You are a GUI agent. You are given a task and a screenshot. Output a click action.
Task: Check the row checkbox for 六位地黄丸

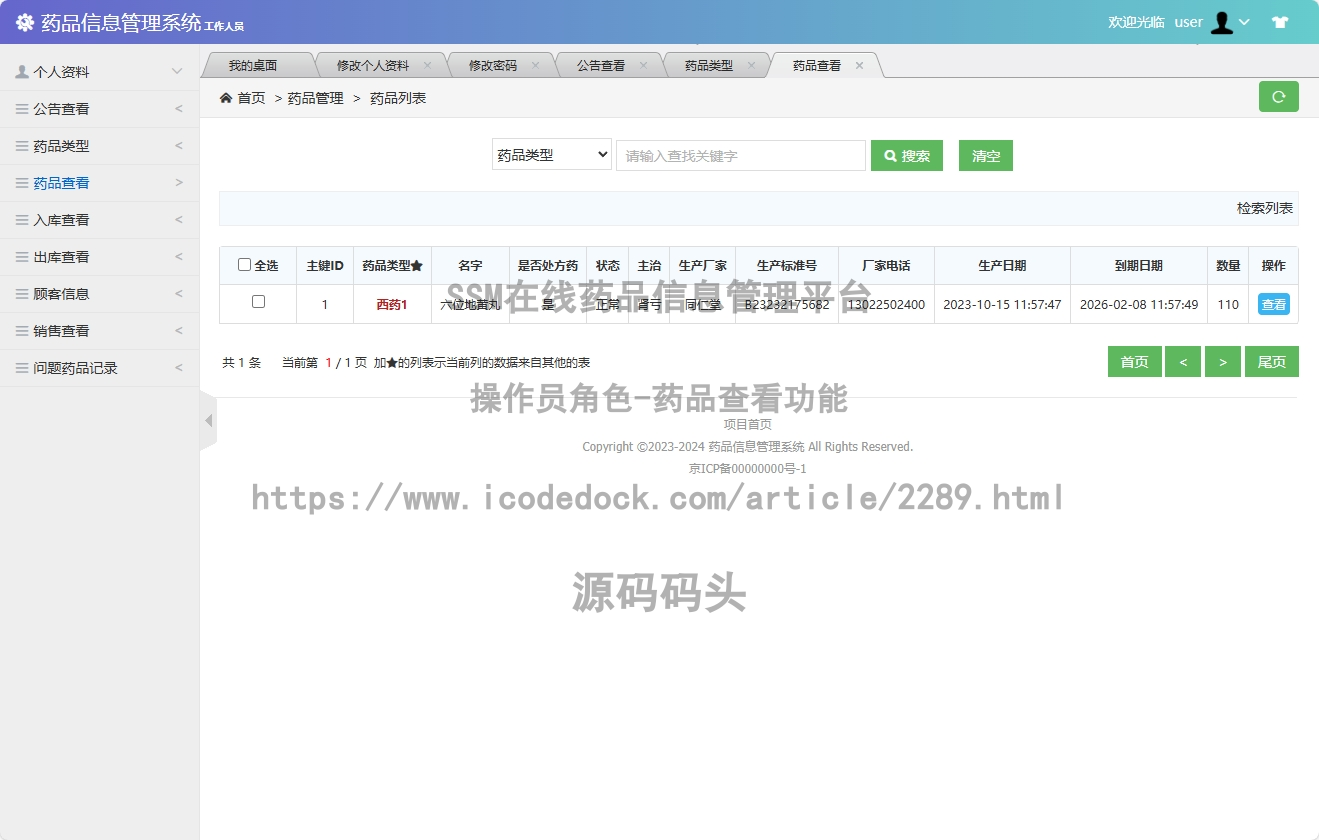[258, 302]
